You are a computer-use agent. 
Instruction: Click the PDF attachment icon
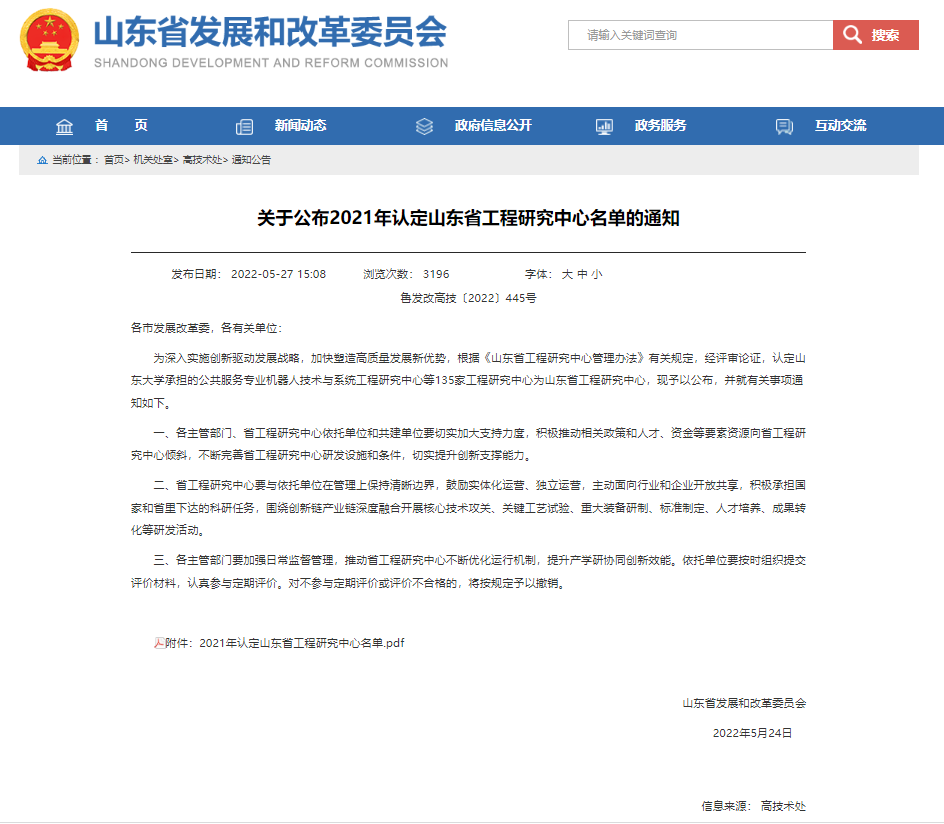point(159,643)
